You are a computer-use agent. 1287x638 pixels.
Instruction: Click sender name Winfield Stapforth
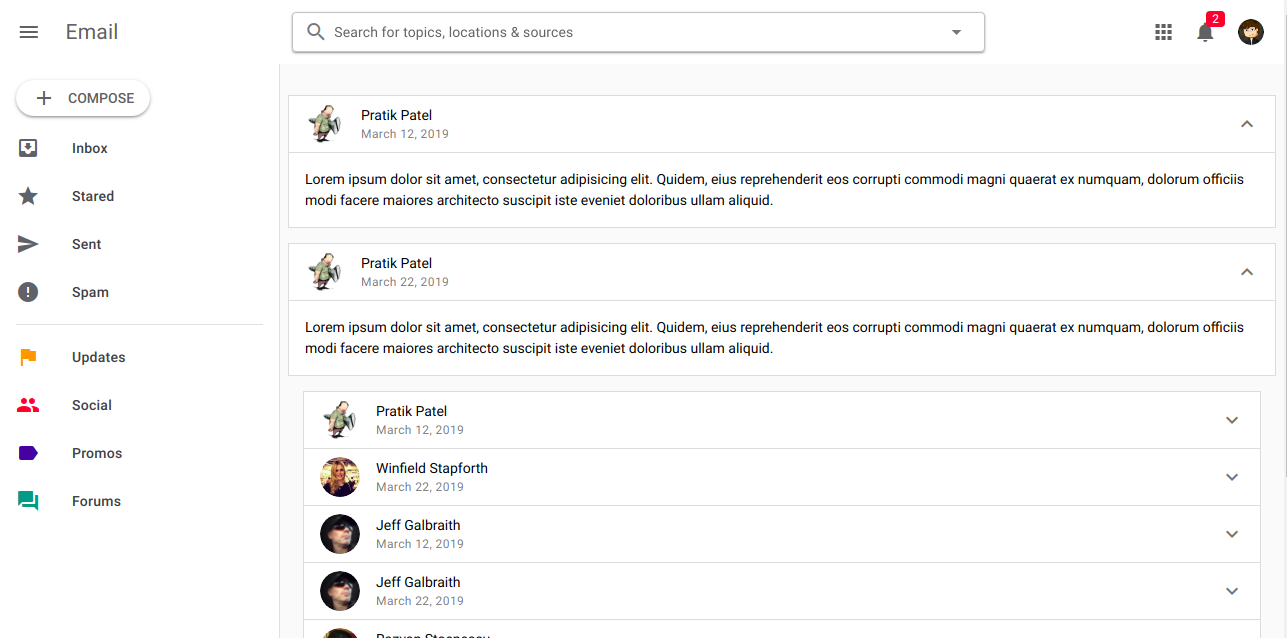tap(432, 468)
